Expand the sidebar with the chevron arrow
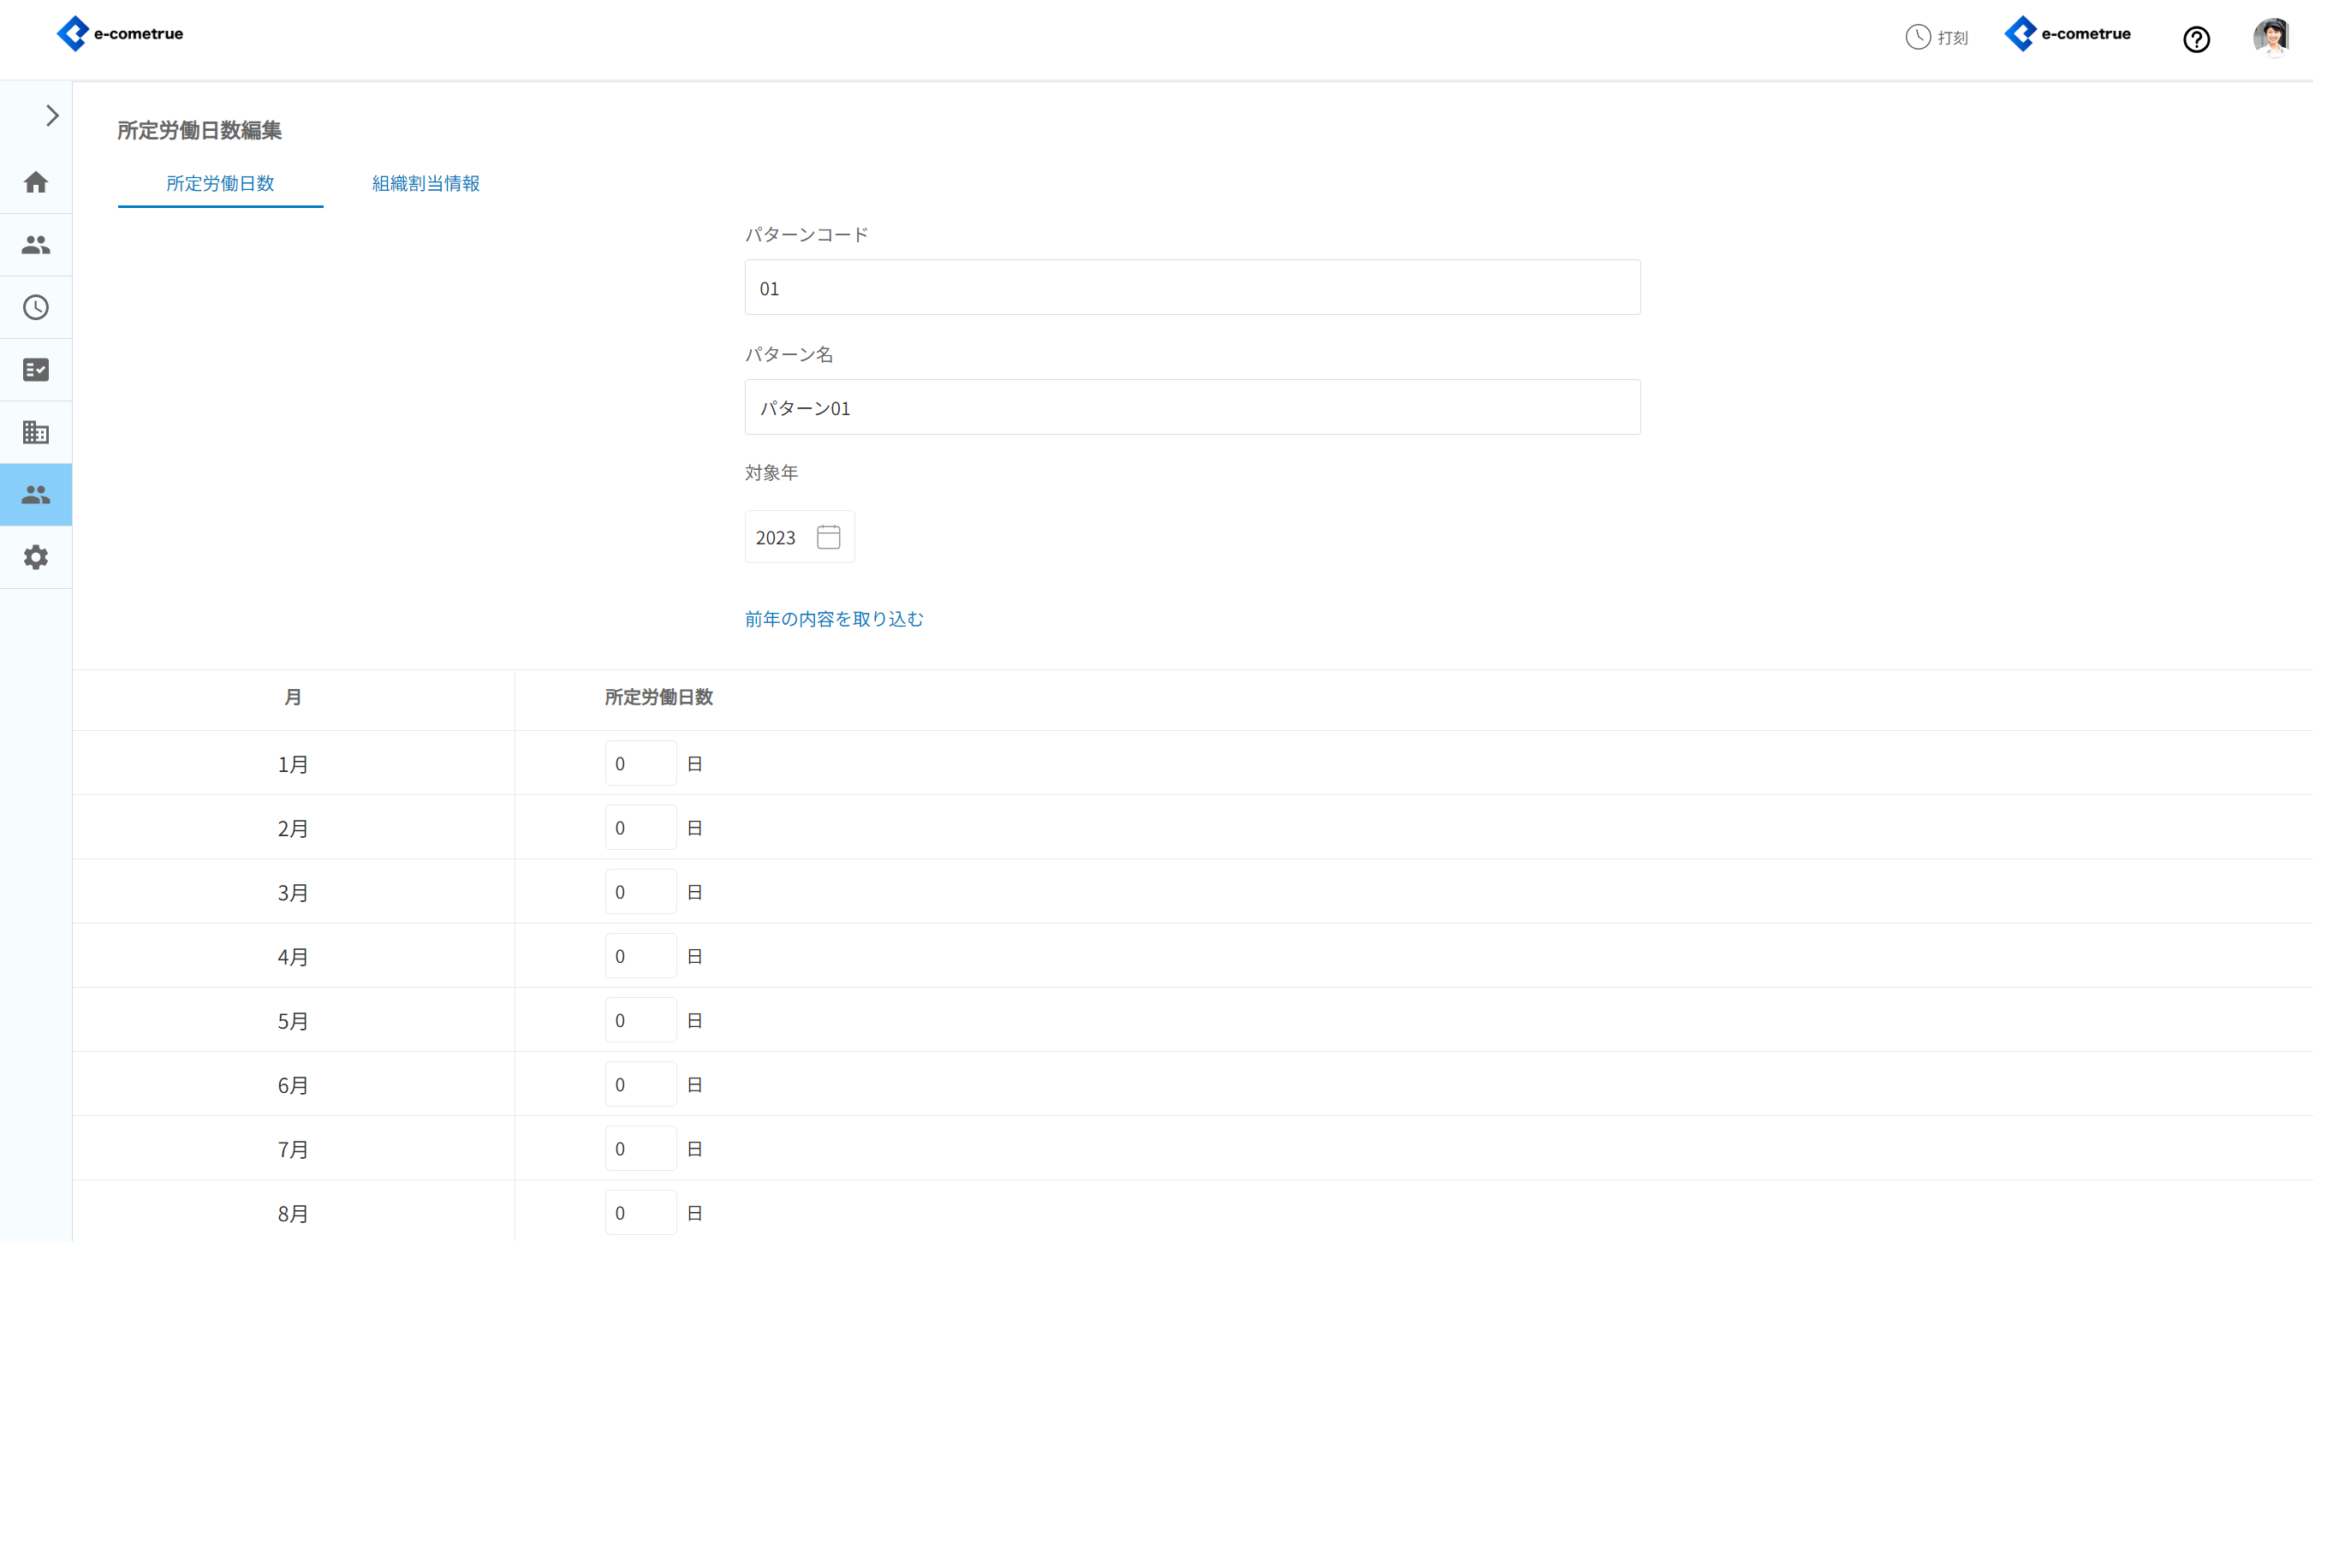 (52, 116)
